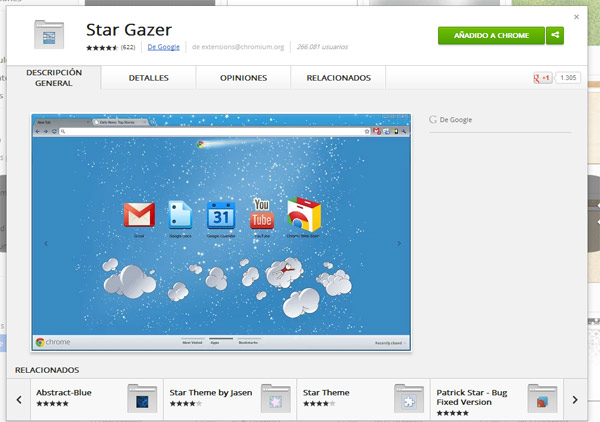
Task: Click the Star Theme folder icon
Action: click(409, 399)
